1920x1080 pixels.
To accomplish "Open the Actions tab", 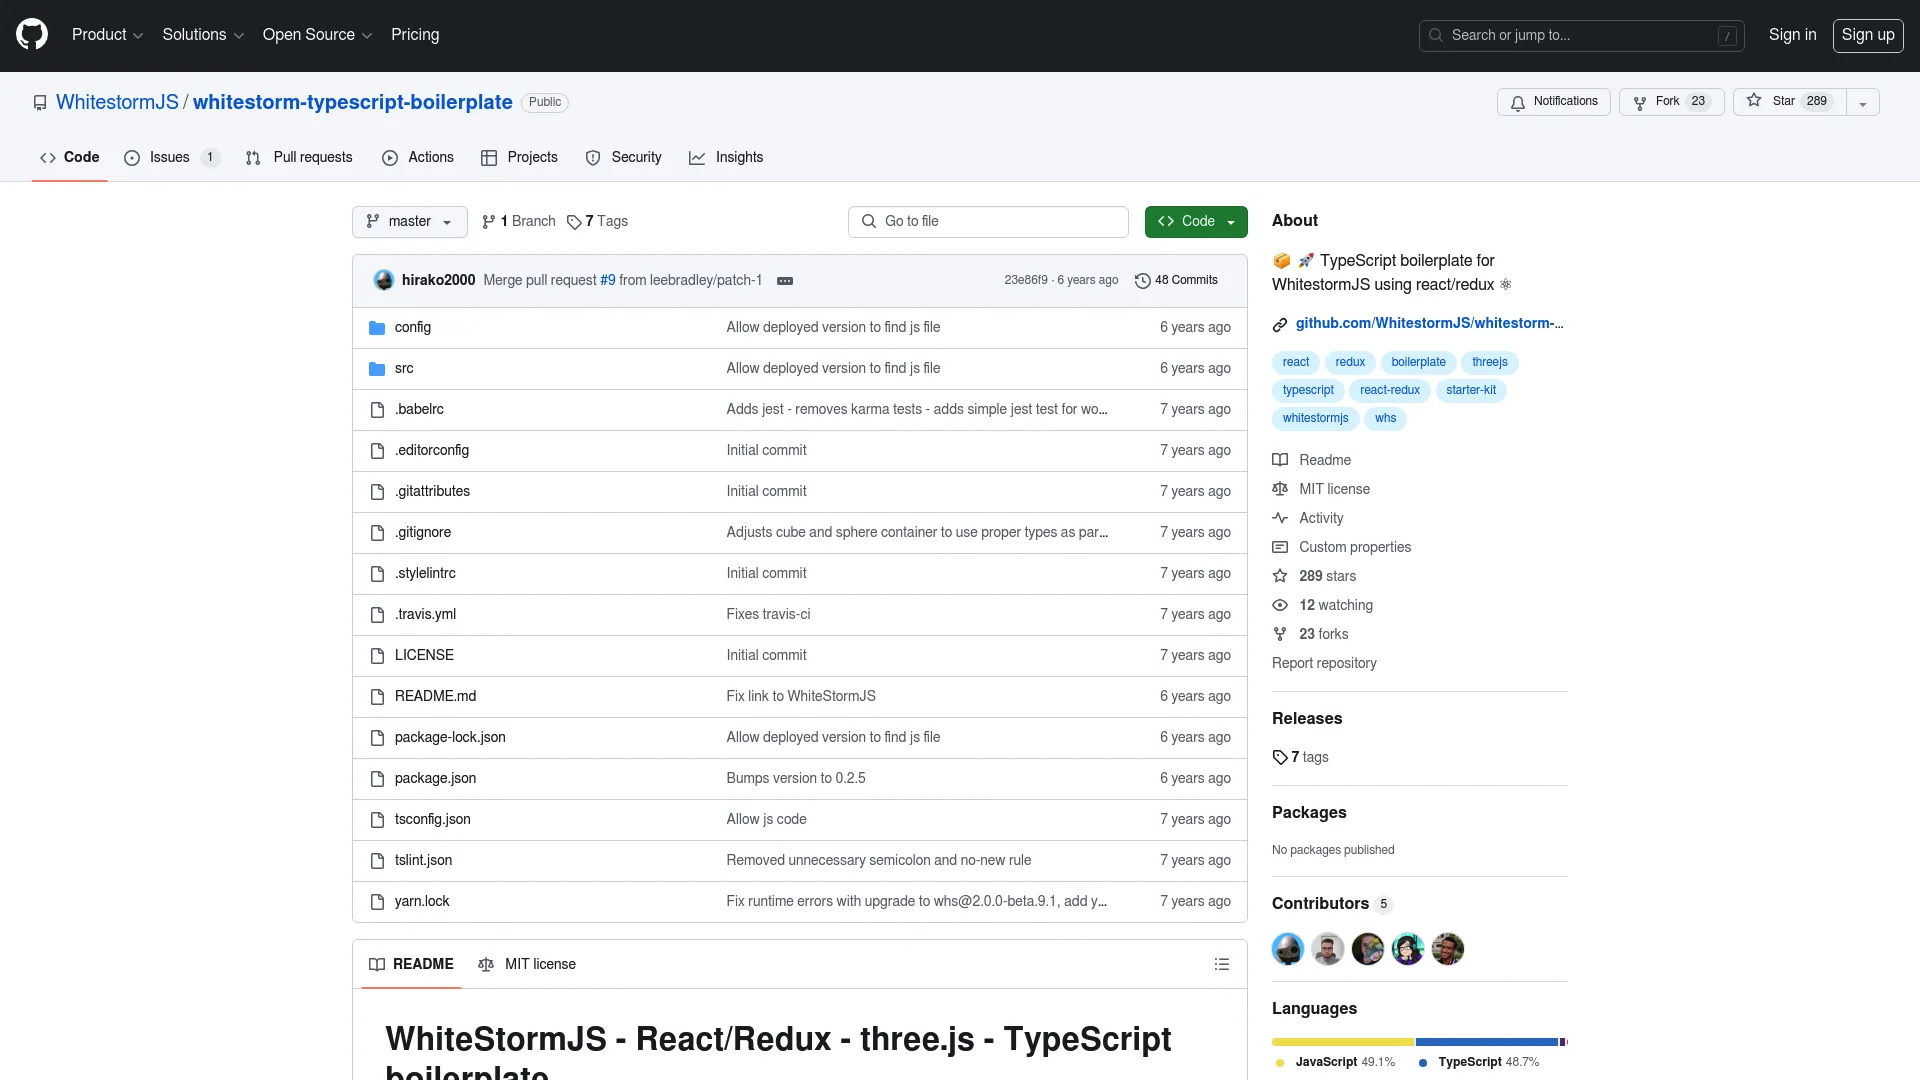I will click(x=418, y=158).
